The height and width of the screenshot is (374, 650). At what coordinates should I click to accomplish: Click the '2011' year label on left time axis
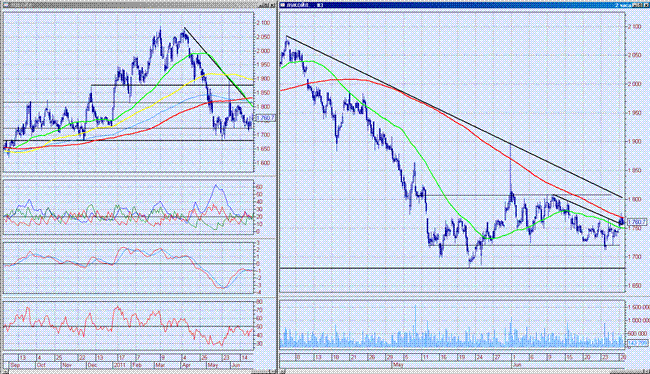click(x=119, y=365)
